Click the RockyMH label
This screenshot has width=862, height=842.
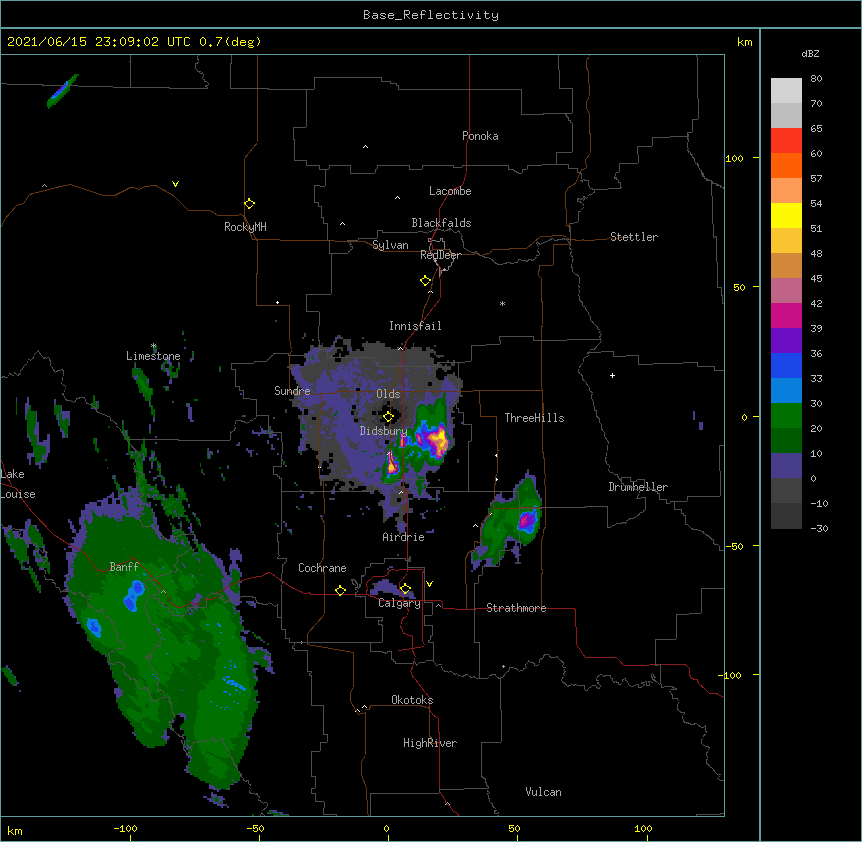pos(245,227)
